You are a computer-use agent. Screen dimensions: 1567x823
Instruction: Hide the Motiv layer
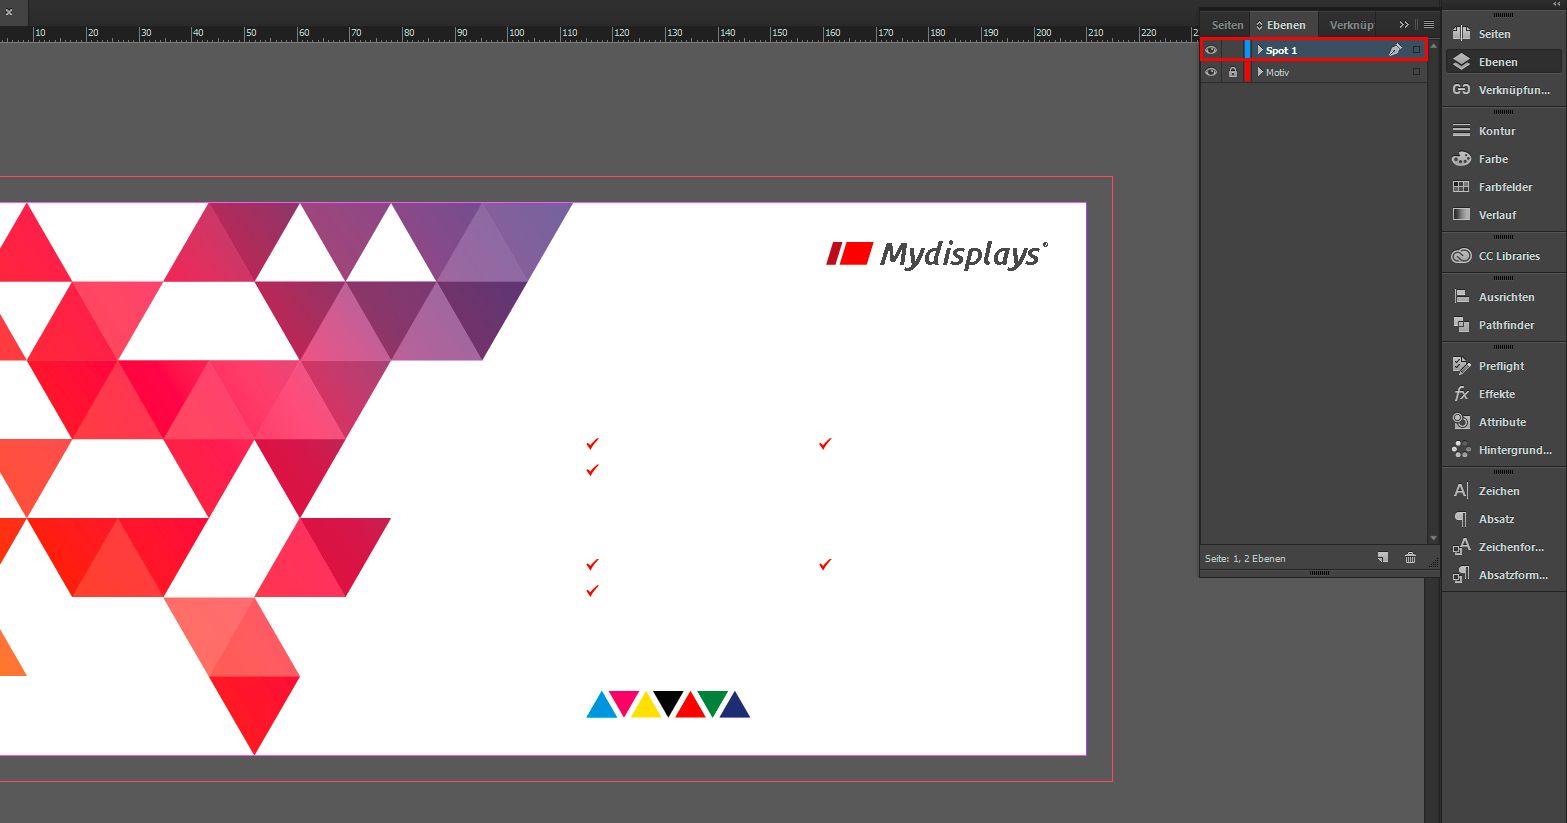(x=1211, y=72)
